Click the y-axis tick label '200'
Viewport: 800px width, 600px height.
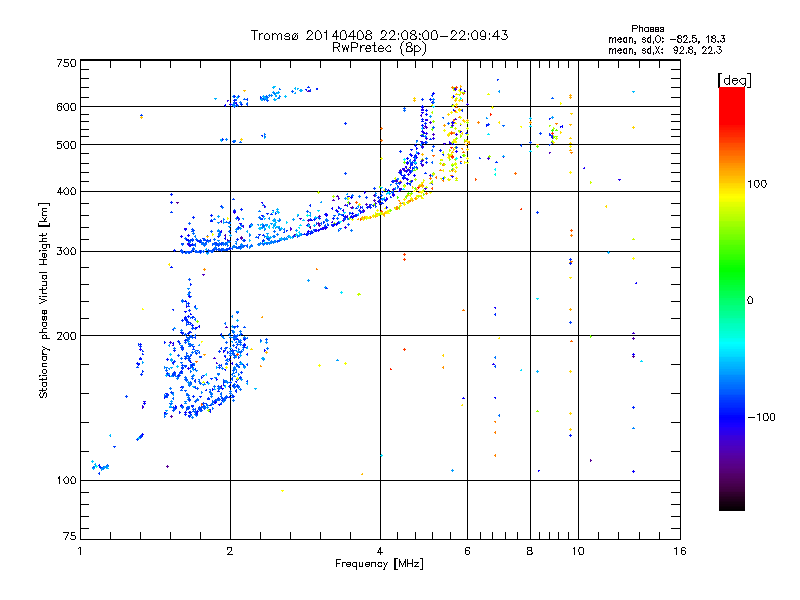[x=66, y=336]
